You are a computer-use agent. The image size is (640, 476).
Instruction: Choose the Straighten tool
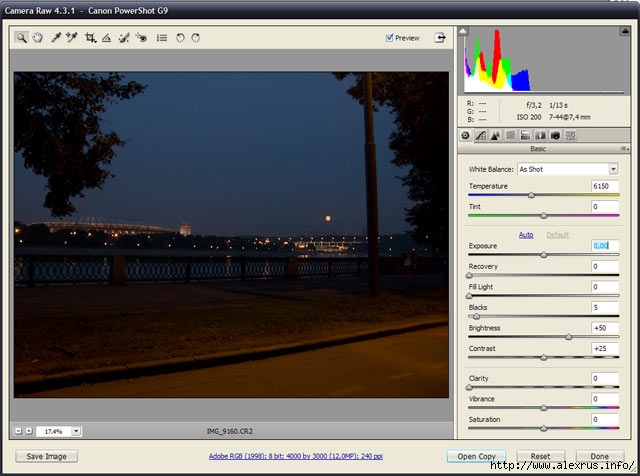(107, 38)
